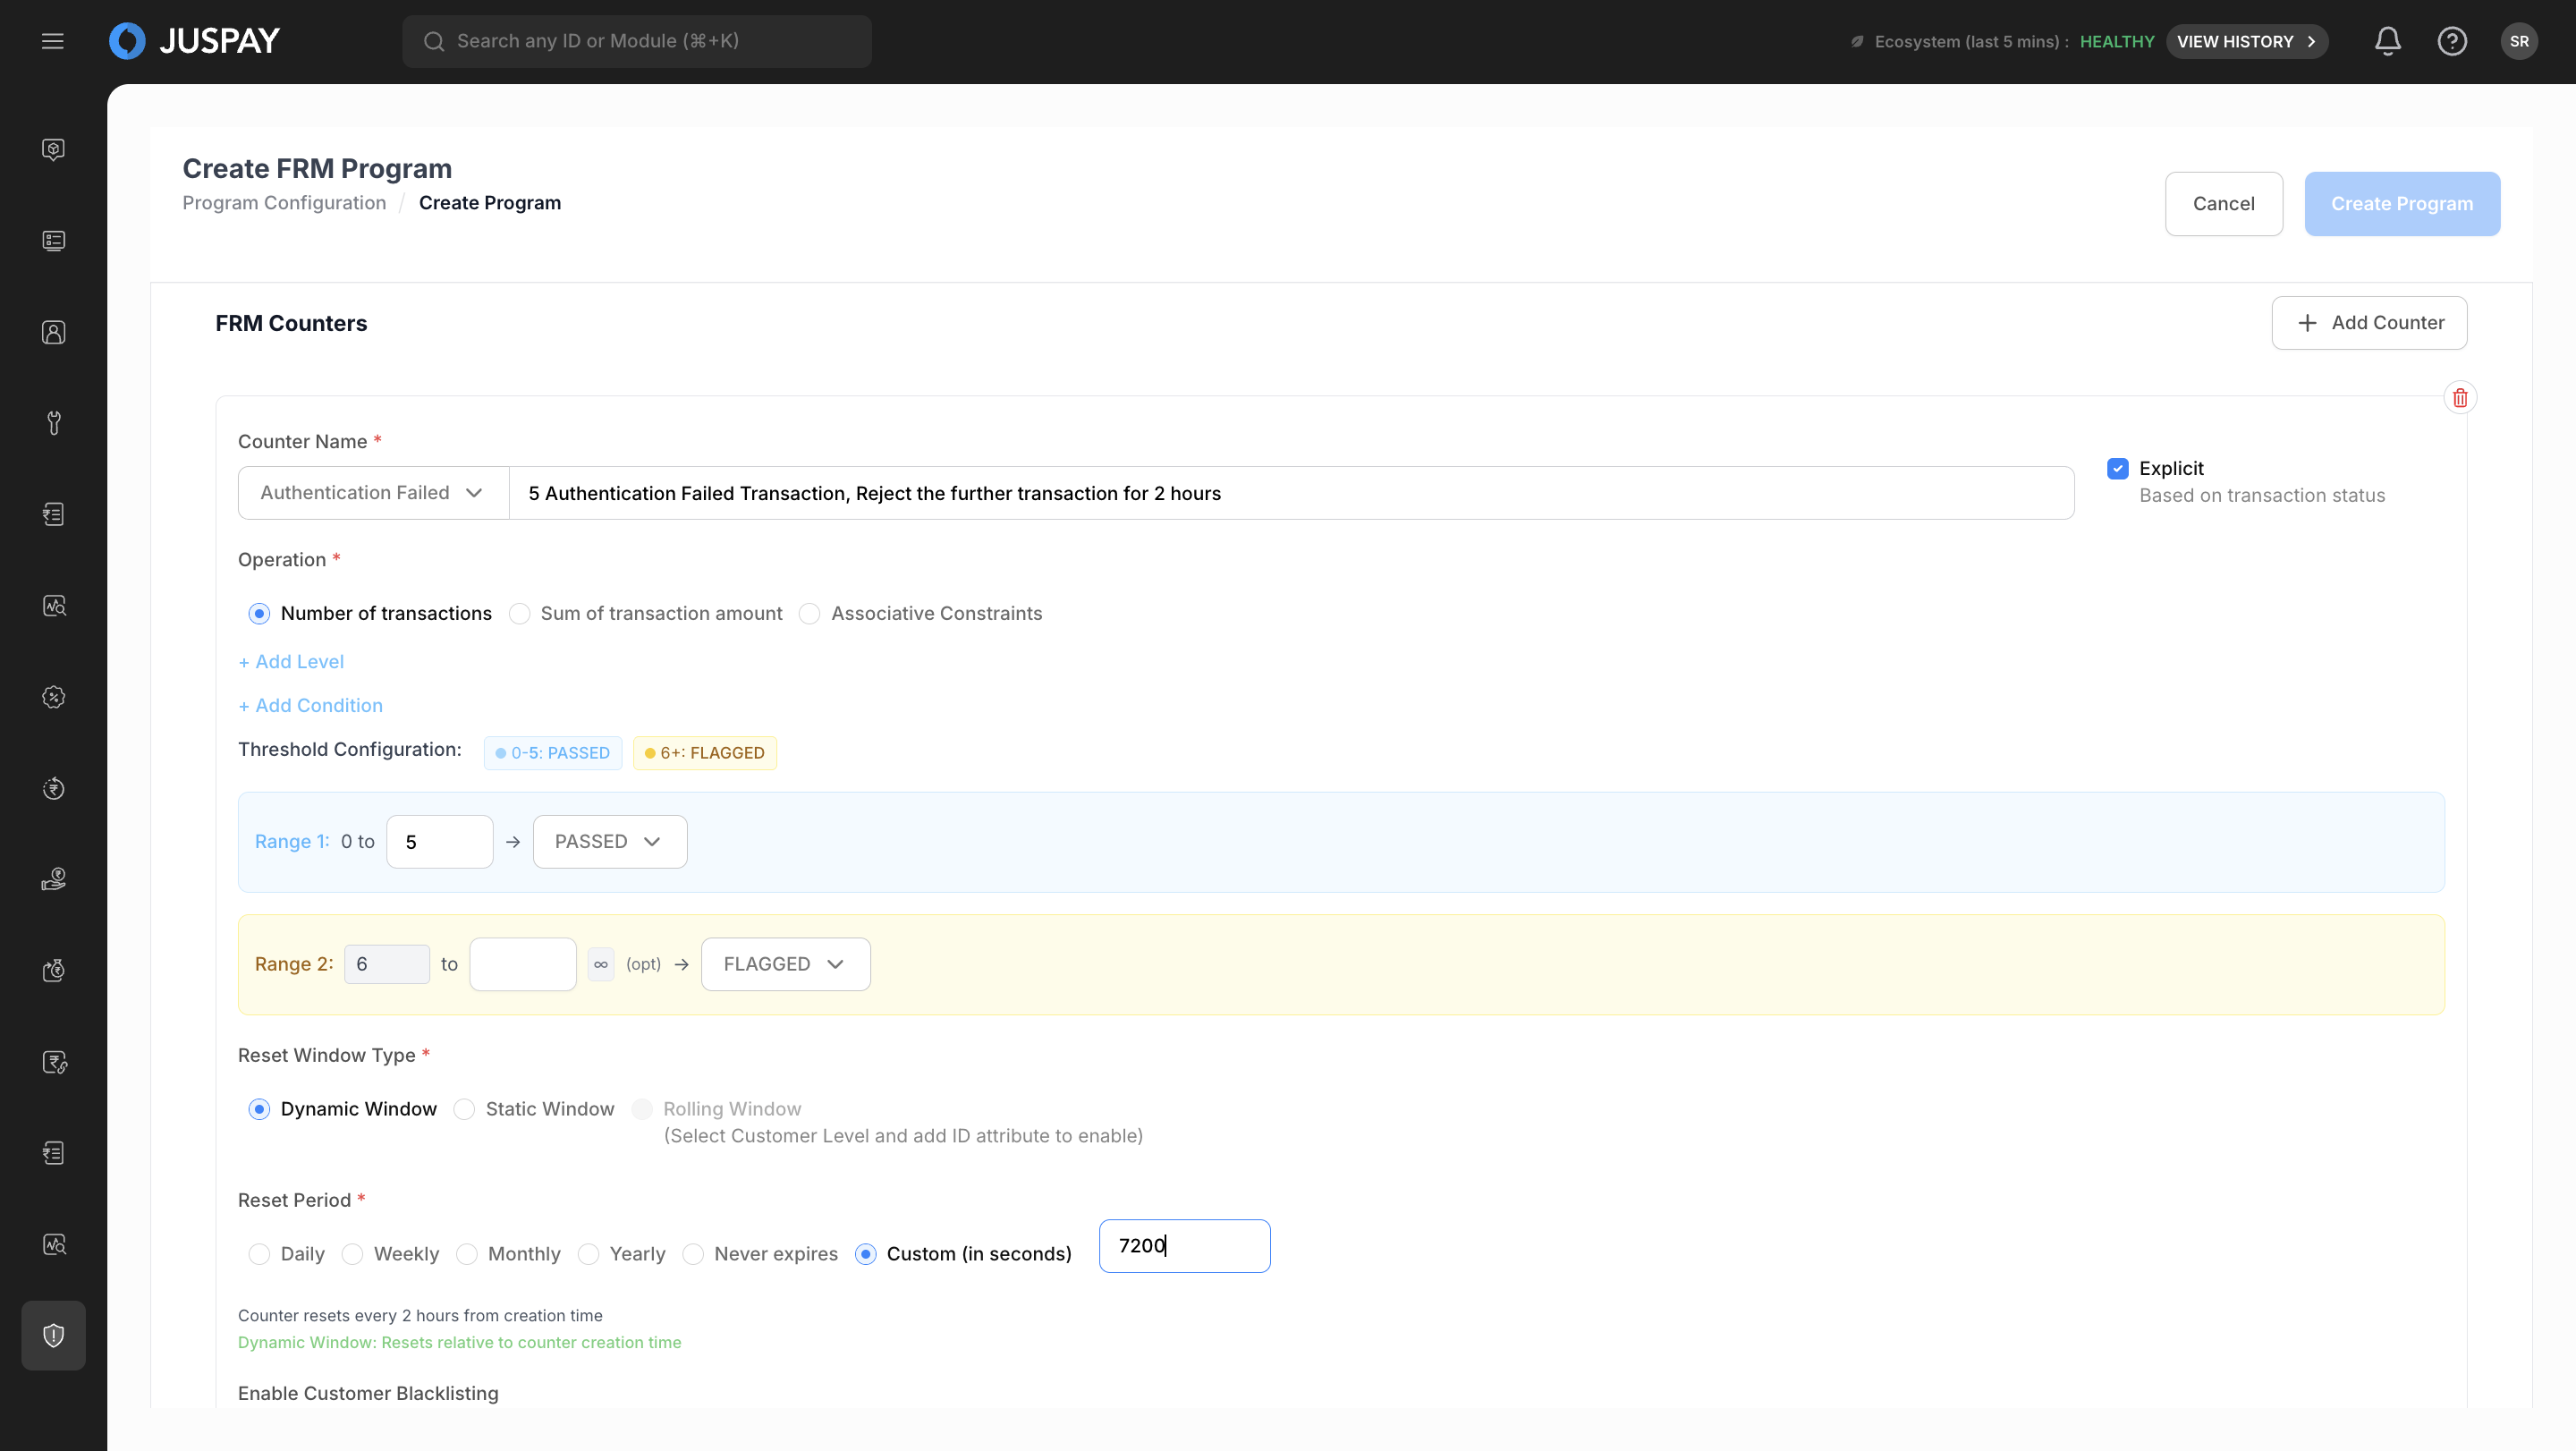Select Associative Constraints operation
2576x1451 pixels.
pos(920,613)
